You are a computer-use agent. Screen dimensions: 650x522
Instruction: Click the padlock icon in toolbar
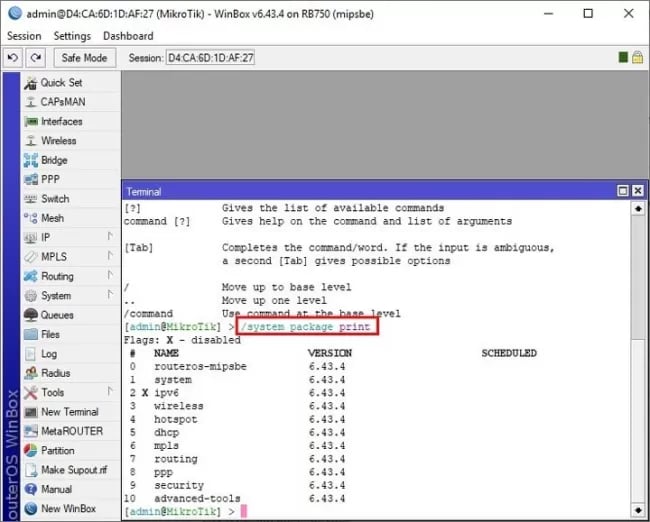click(638, 57)
